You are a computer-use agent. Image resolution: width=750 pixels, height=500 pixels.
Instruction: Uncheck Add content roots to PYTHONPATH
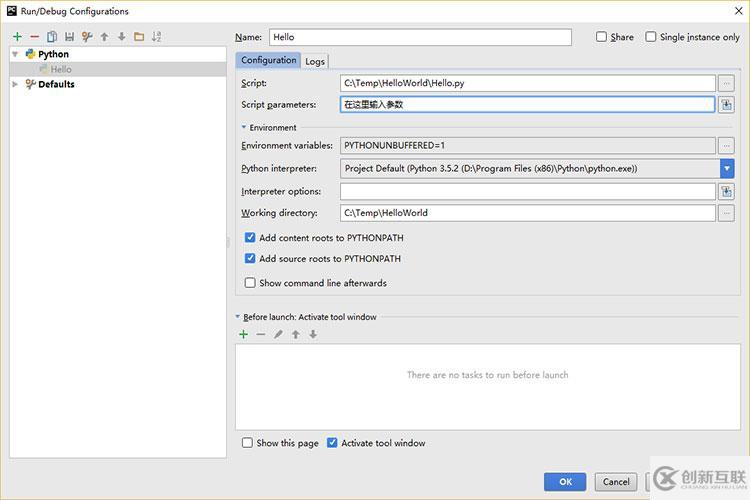(x=250, y=238)
